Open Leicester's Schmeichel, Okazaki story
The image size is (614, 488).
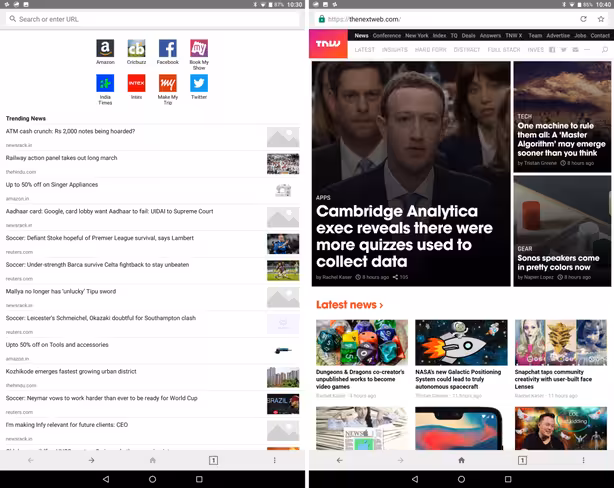tap(153, 324)
